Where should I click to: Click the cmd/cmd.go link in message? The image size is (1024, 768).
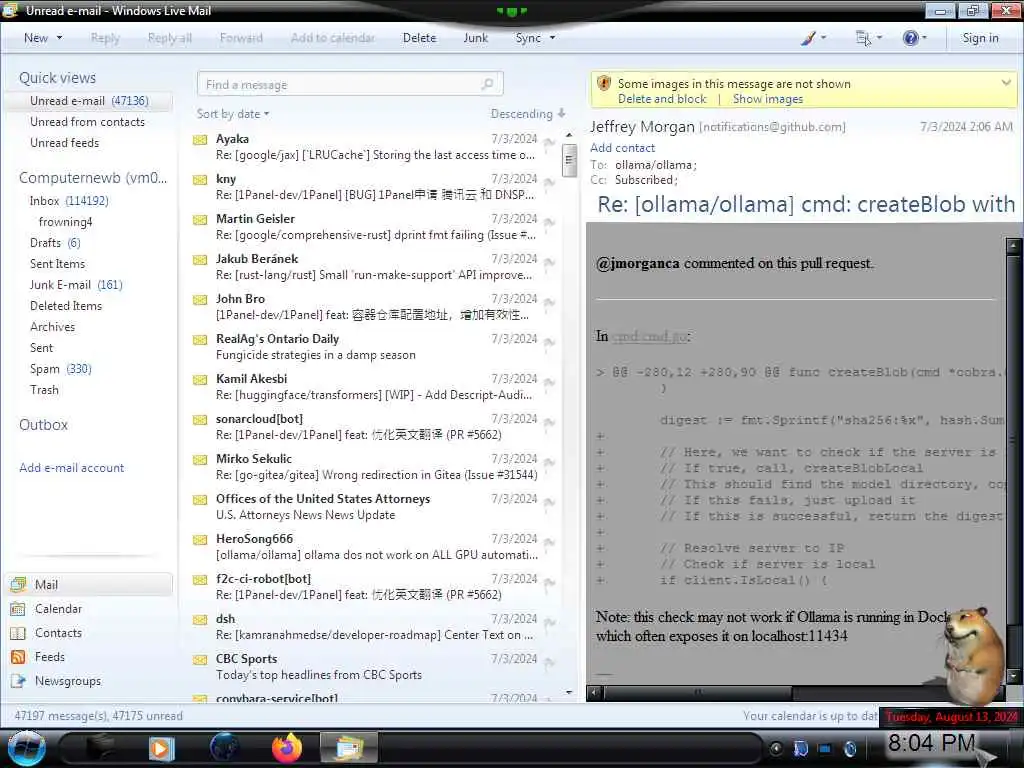click(x=650, y=336)
